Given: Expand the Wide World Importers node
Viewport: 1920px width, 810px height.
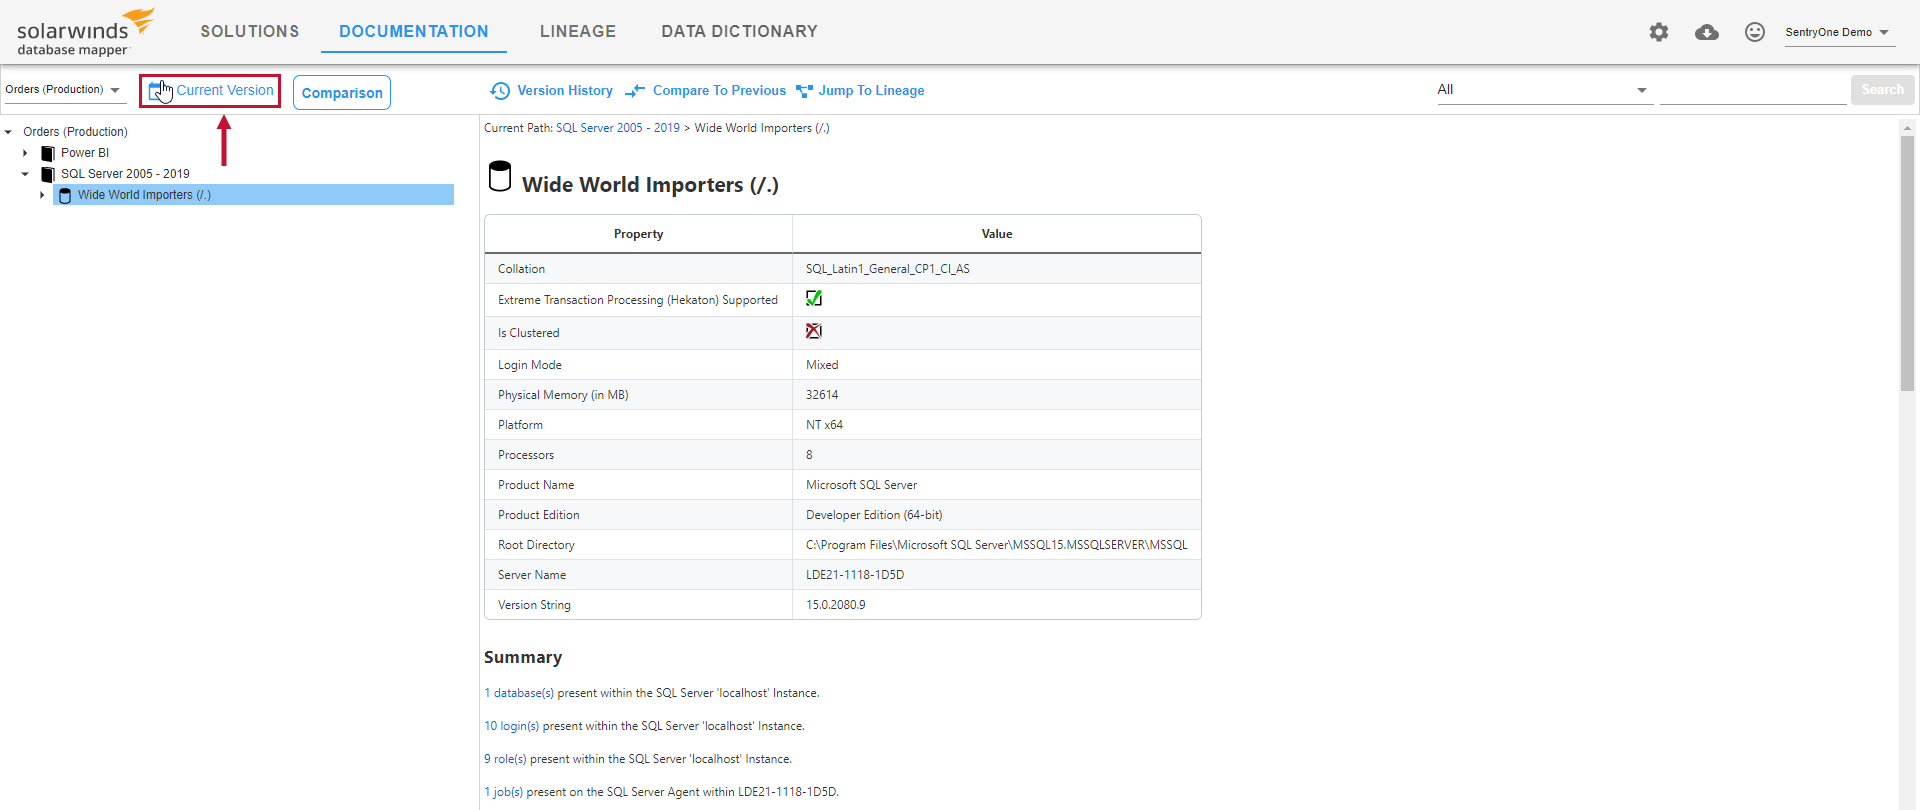Looking at the screenshot, I should tap(42, 195).
